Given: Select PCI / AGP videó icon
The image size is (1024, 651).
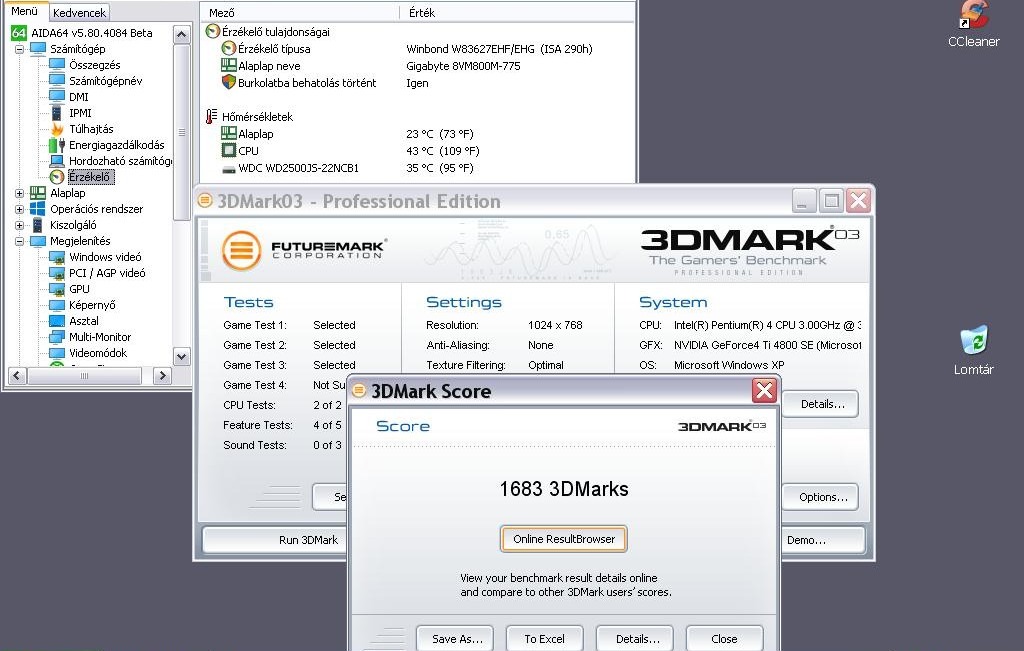Looking at the screenshot, I should [x=57, y=273].
